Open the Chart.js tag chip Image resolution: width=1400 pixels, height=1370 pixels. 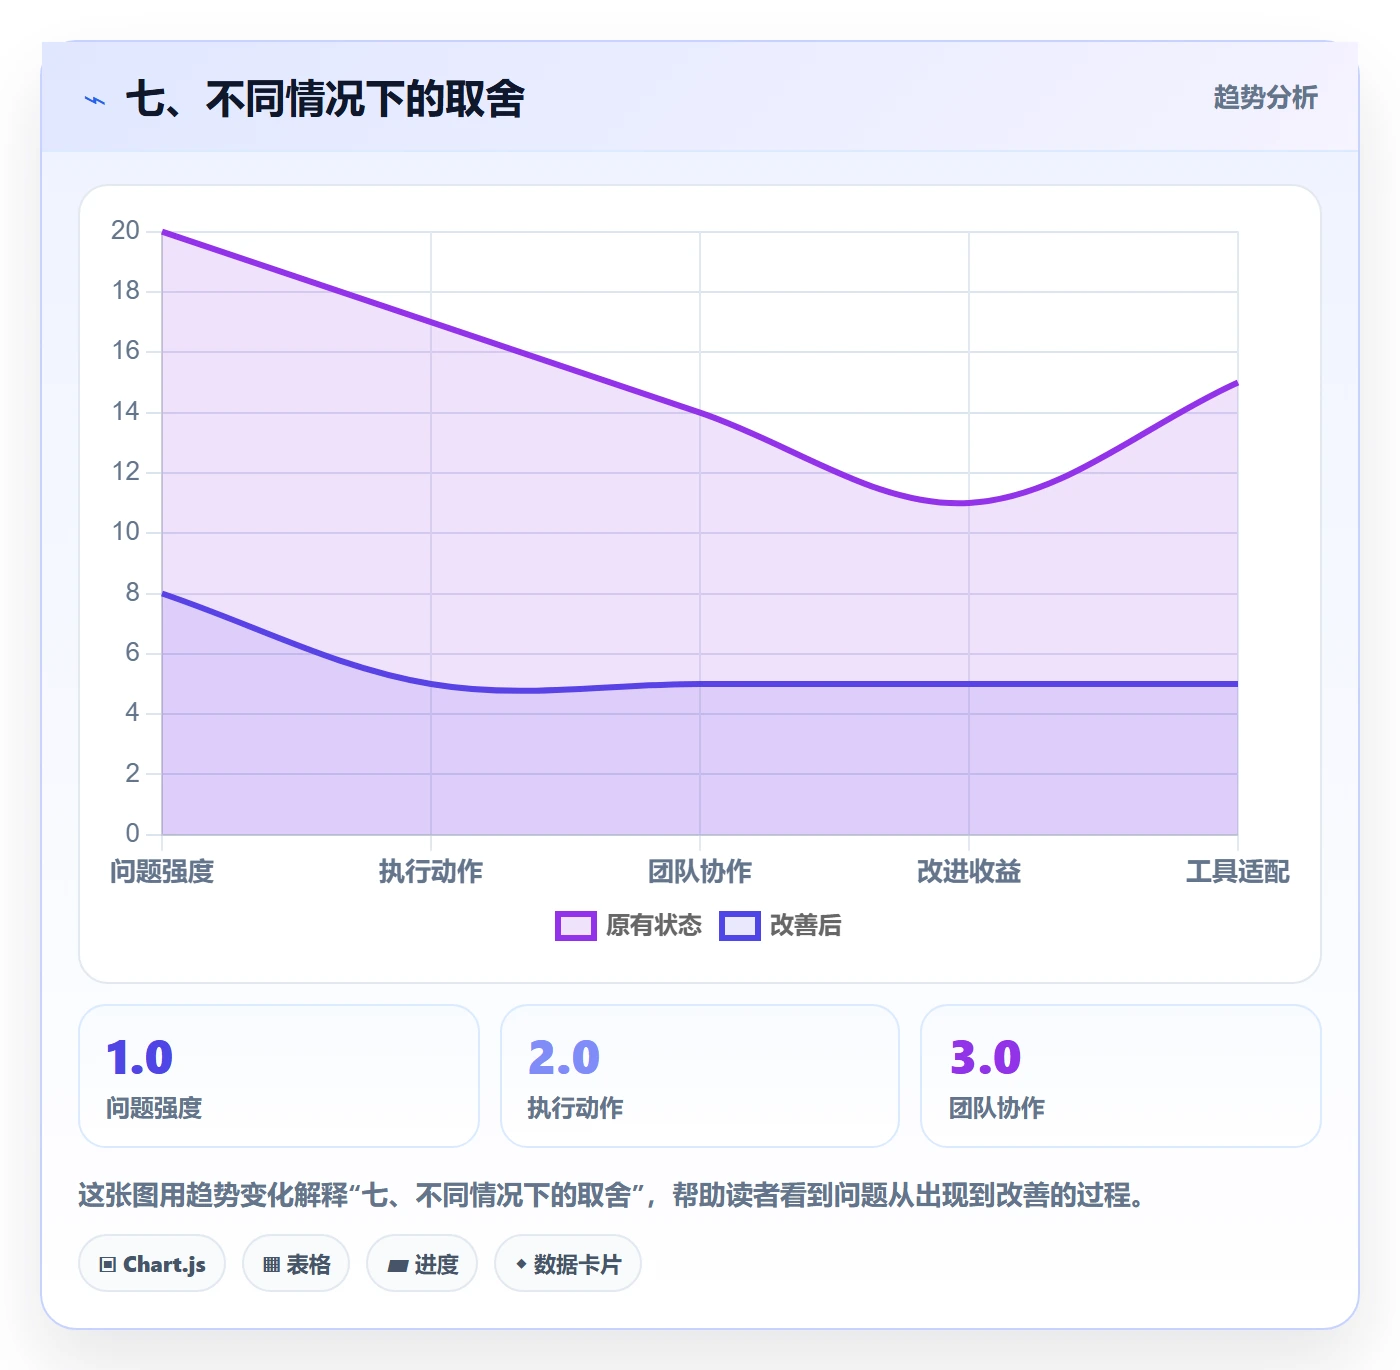(152, 1264)
